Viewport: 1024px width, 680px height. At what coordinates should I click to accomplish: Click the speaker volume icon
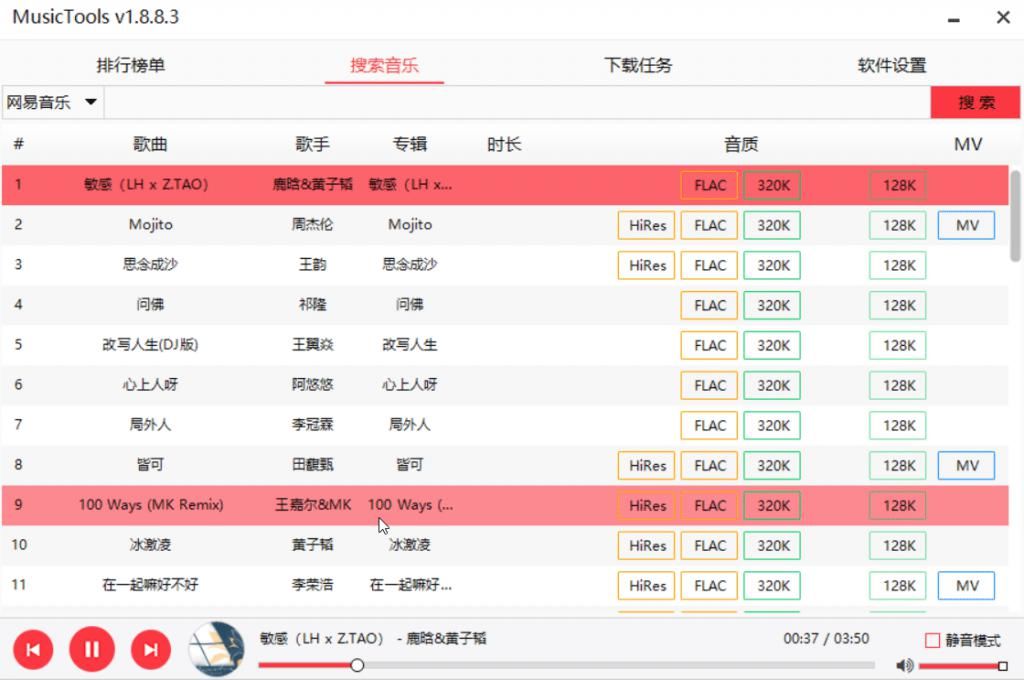click(905, 664)
